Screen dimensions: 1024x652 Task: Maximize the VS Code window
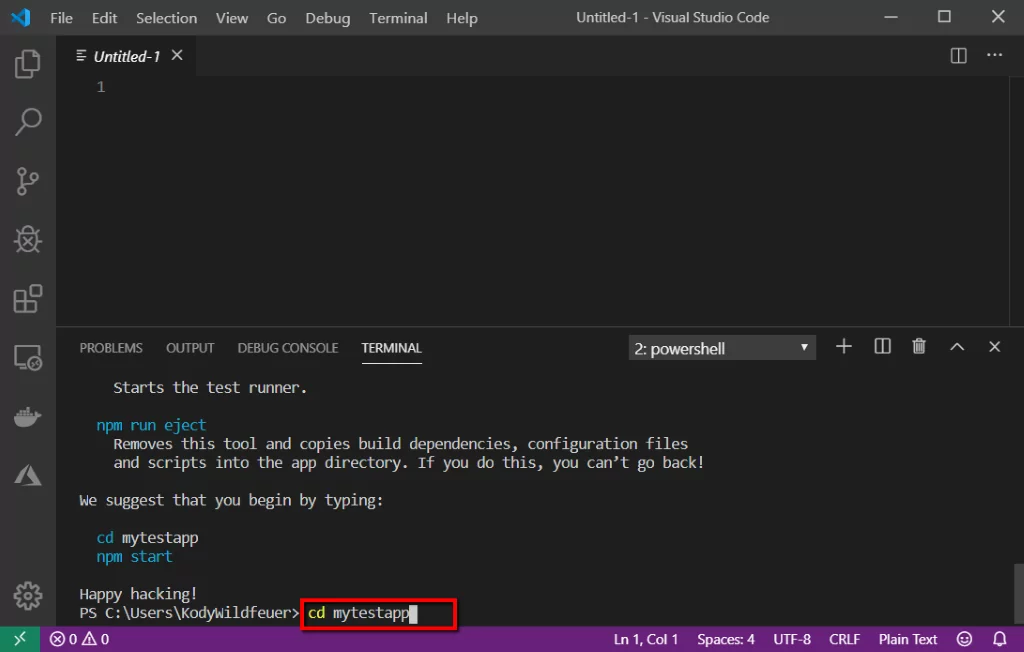tap(944, 16)
